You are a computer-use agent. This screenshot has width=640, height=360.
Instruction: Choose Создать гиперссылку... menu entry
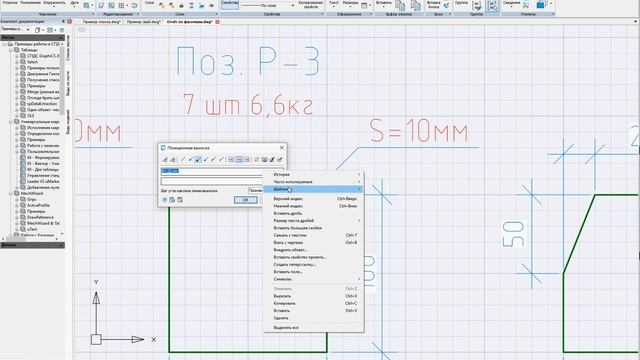[313, 264]
